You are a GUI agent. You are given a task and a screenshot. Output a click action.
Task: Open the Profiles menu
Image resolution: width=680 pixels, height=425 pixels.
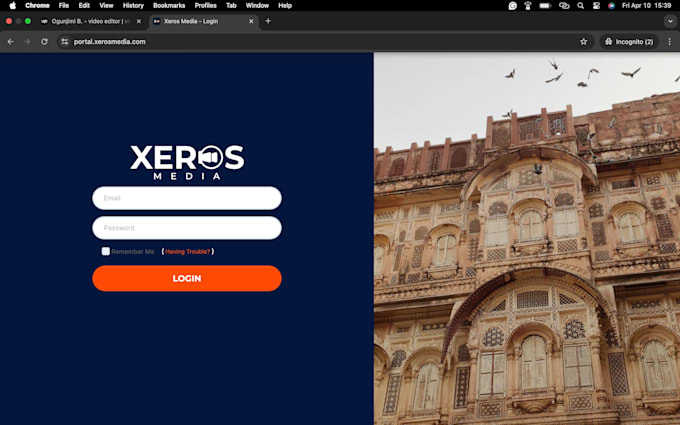point(206,6)
